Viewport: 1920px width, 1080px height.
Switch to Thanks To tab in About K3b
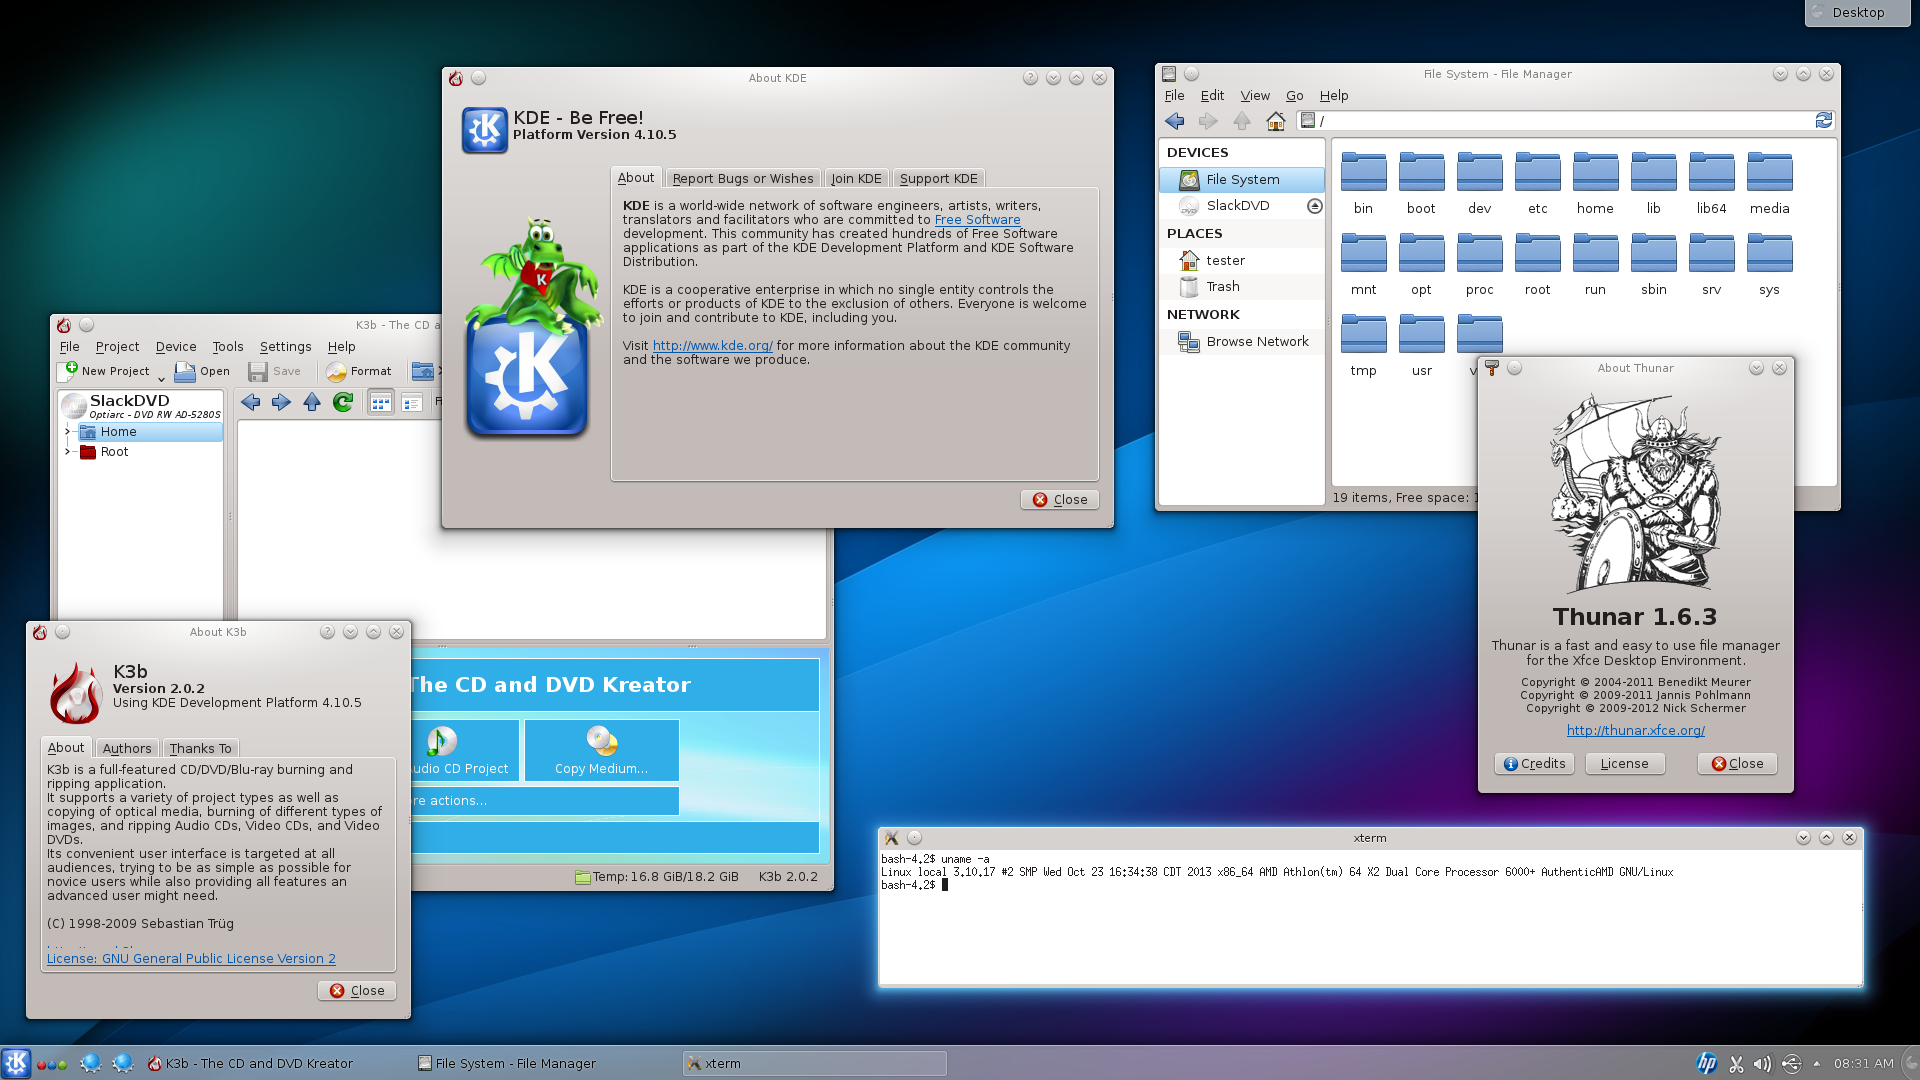point(200,748)
